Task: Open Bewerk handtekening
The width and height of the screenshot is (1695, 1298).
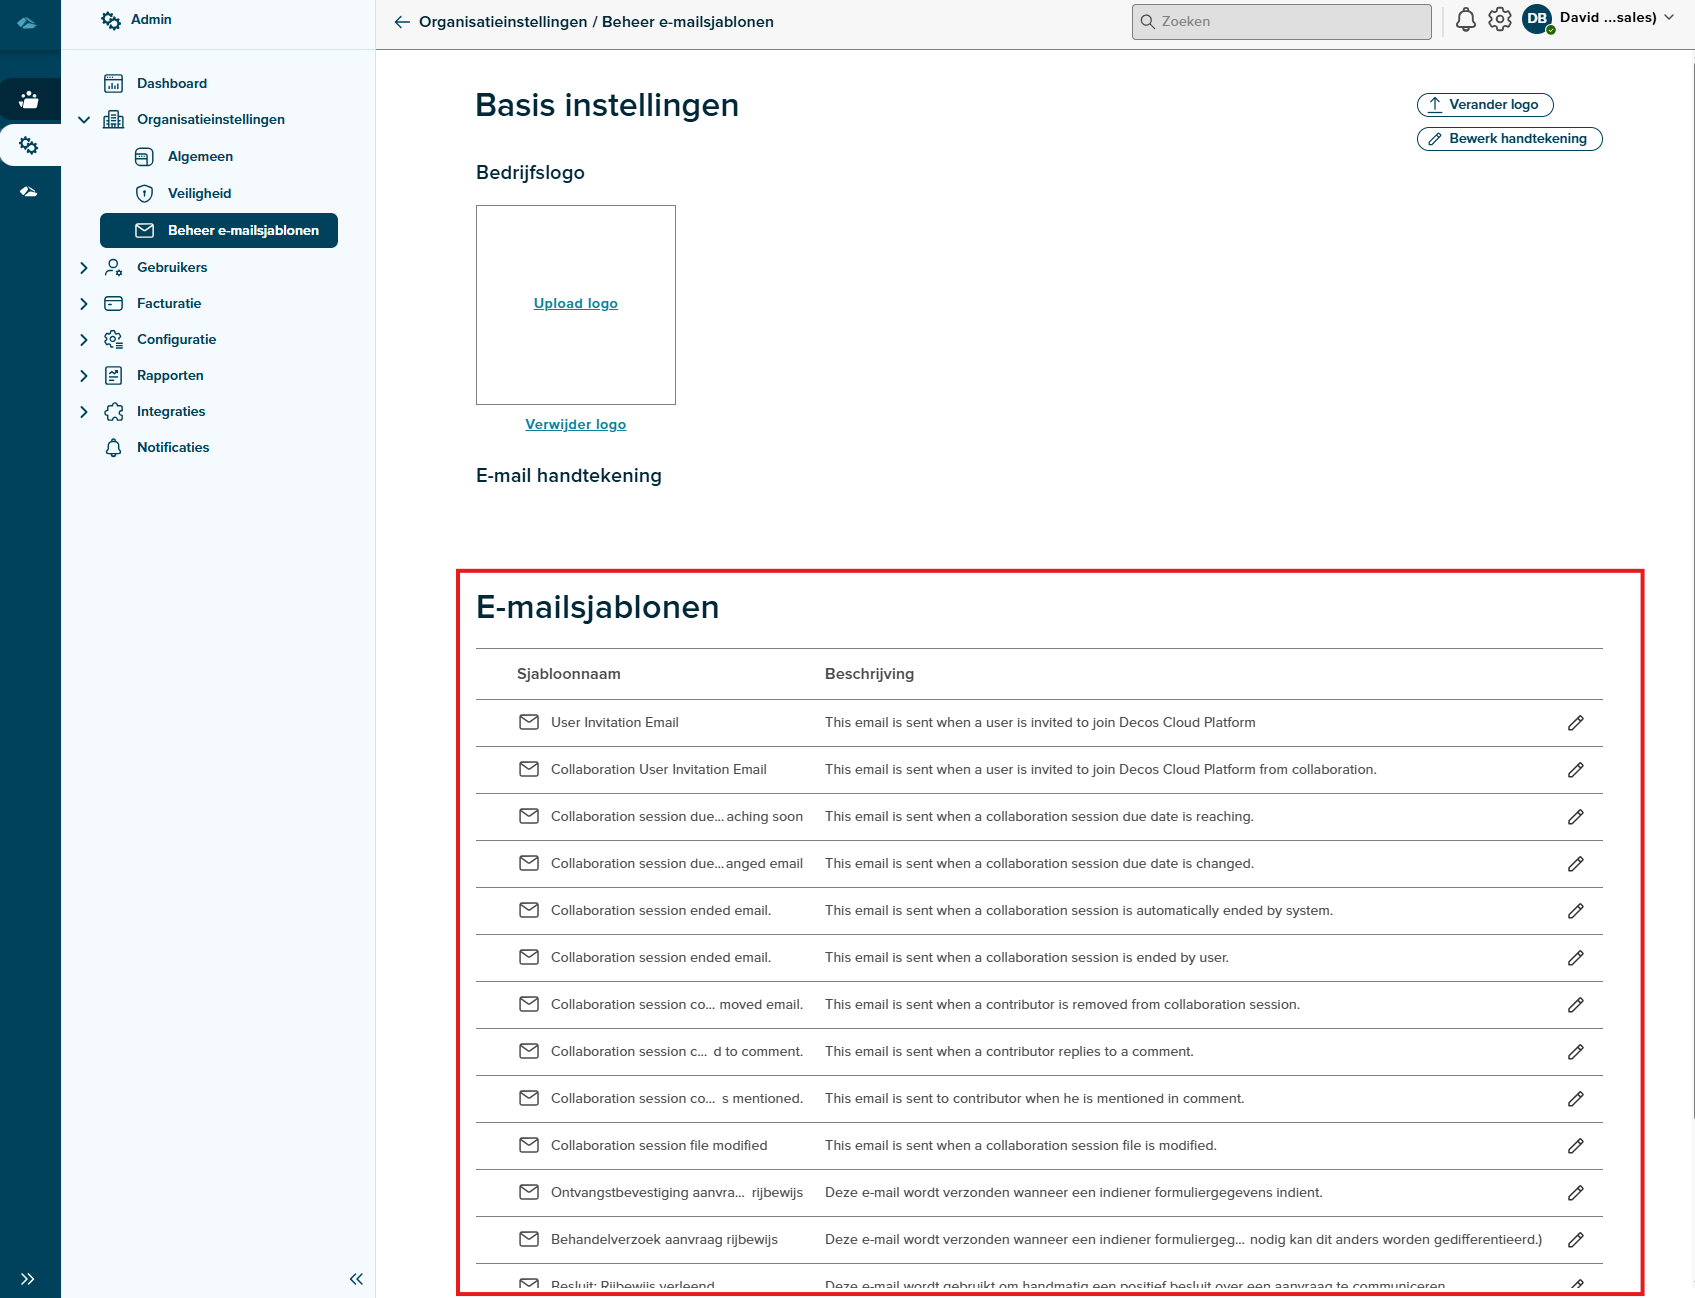Action: coord(1509,139)
